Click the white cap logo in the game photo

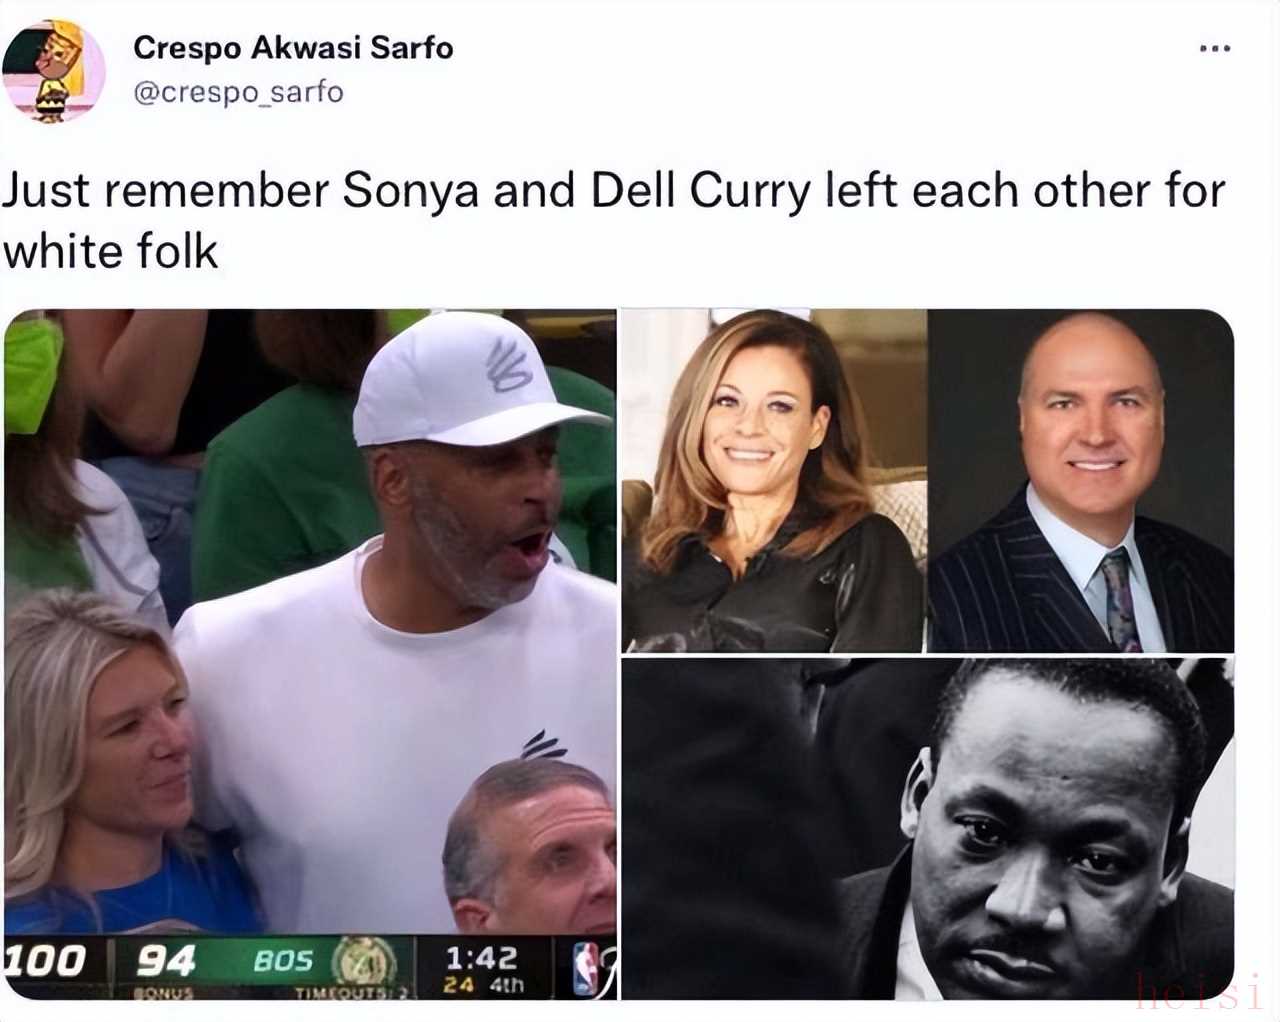(509, 365)
